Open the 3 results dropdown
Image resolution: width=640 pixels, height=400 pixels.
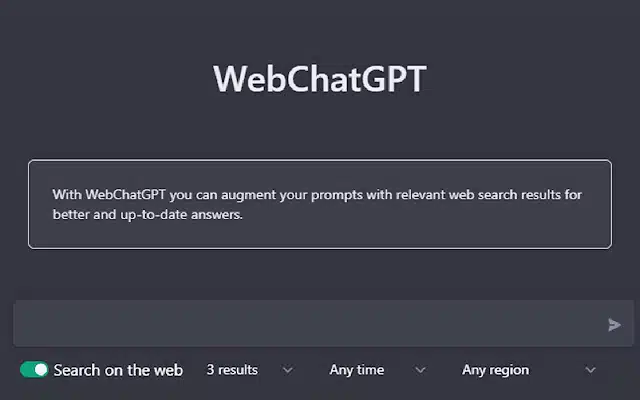[249, 370]
